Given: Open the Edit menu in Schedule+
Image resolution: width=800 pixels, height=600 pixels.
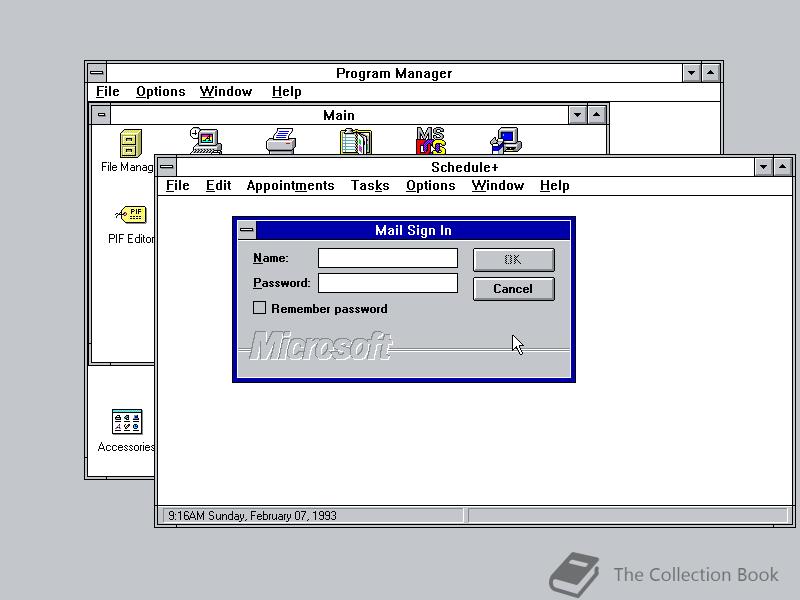Looking at the screenshot, I should click(x=218, y=186).
